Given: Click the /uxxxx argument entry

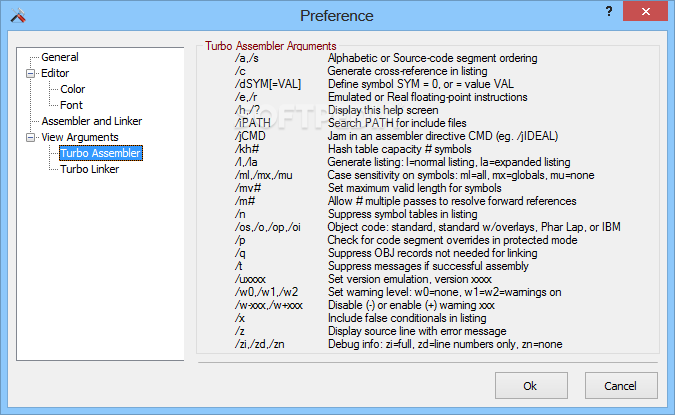Looking at the screenshot, I should point(251,279).
